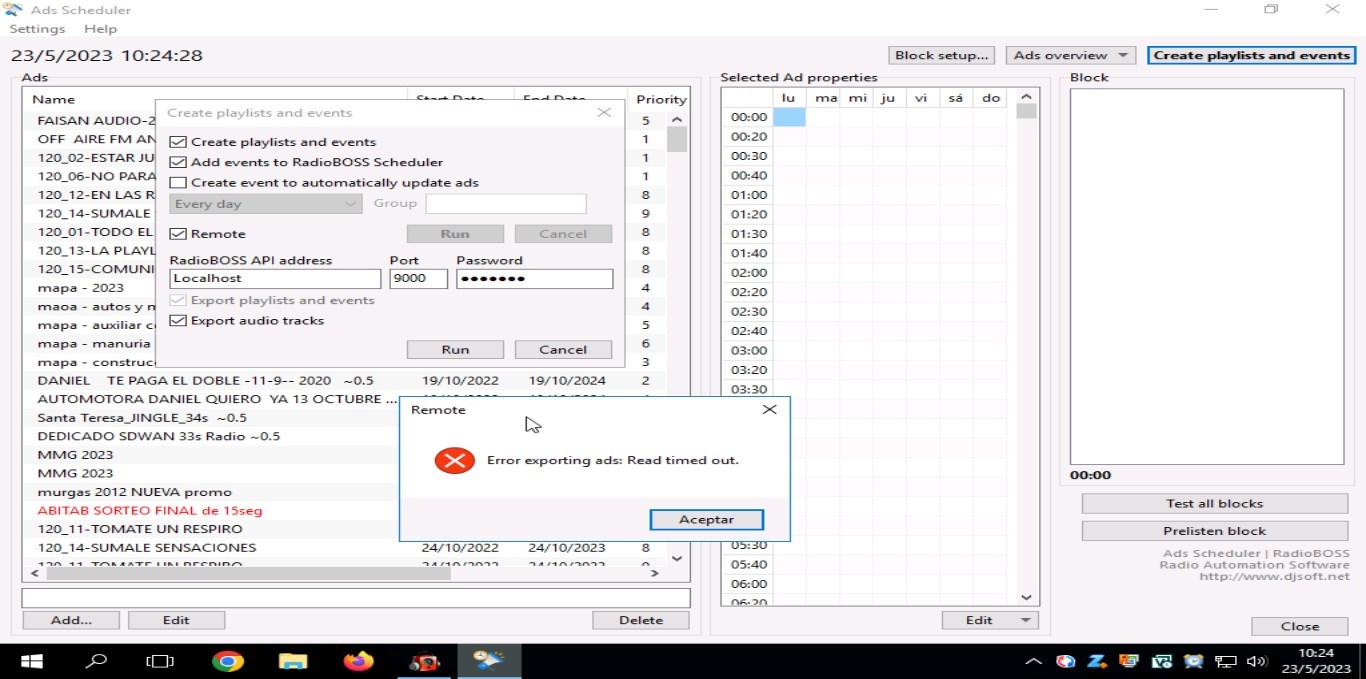
Task: Close the Create playlists and events dialog
Action: point(604,113)
